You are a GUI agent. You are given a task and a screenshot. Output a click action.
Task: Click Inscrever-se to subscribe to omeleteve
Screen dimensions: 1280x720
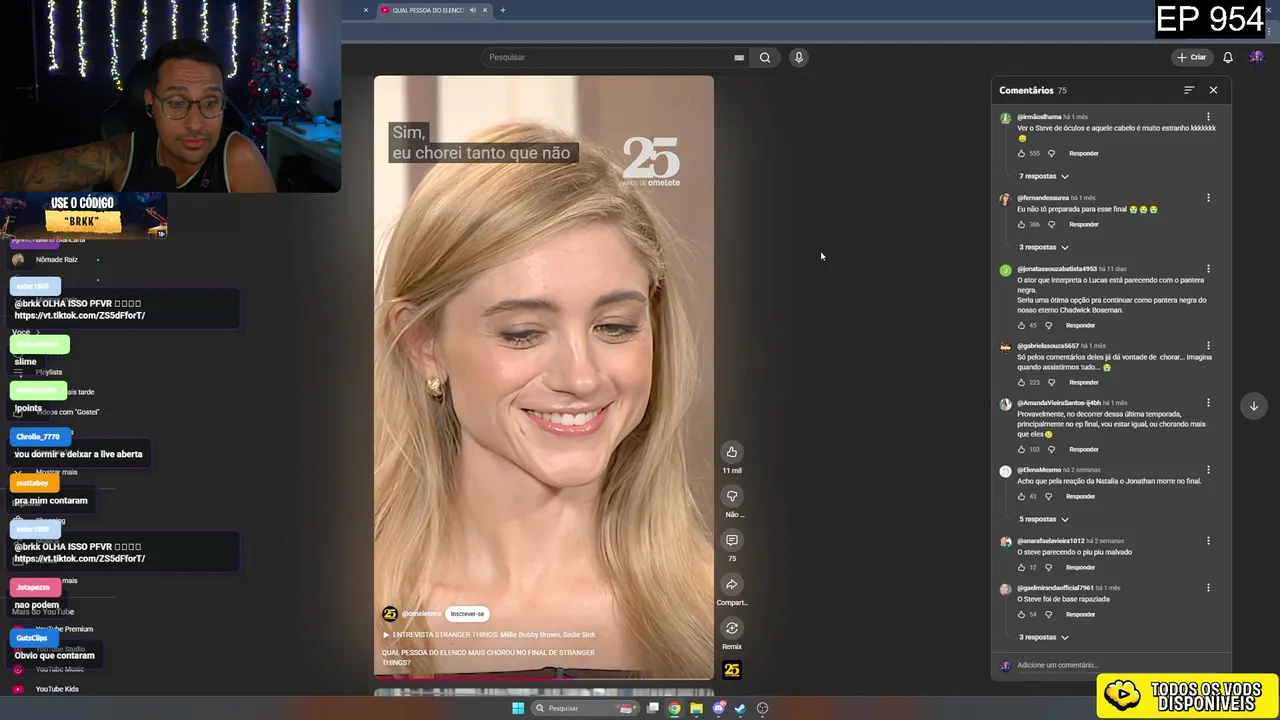[x=467, y=614]
